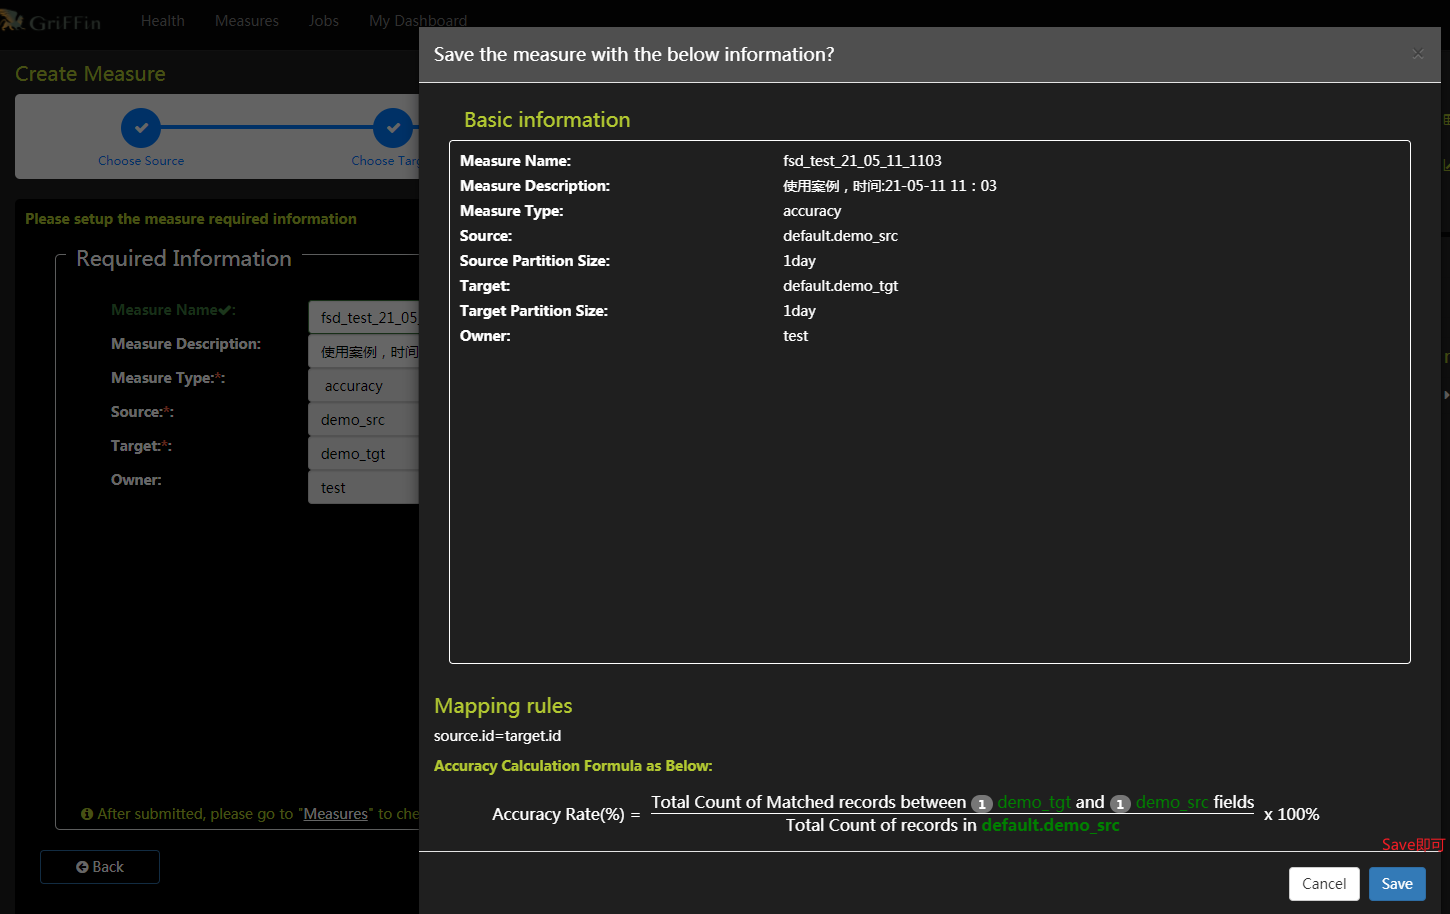Click the Owner field with test
1450x914 pixels.
tap(364, 487)
